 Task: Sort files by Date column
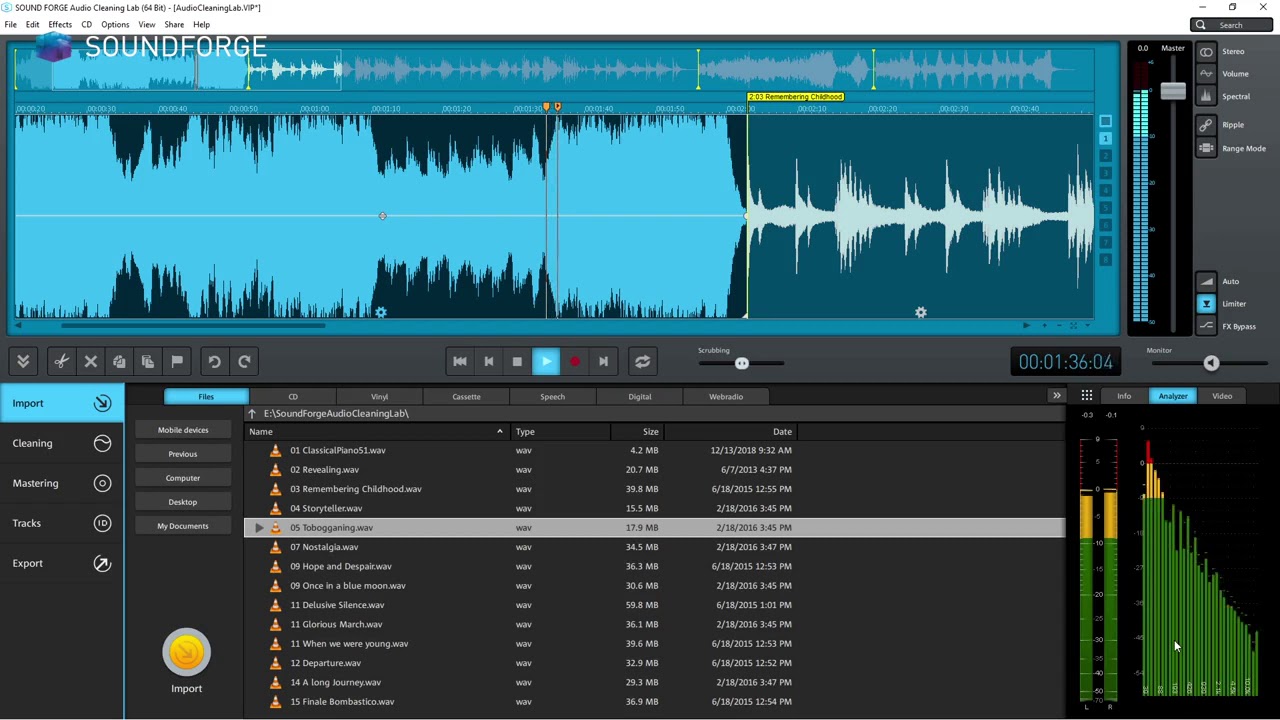tap(730, 432)
